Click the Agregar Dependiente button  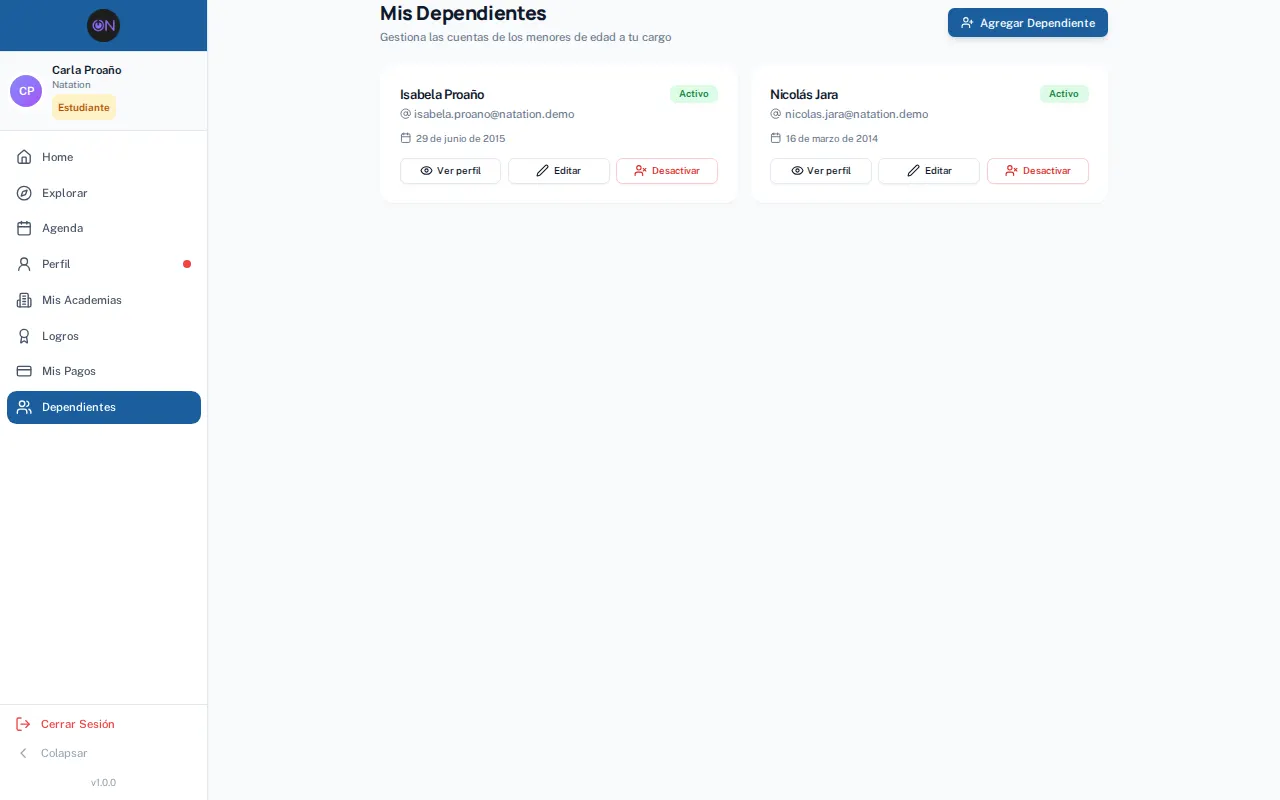point(1028,23)
